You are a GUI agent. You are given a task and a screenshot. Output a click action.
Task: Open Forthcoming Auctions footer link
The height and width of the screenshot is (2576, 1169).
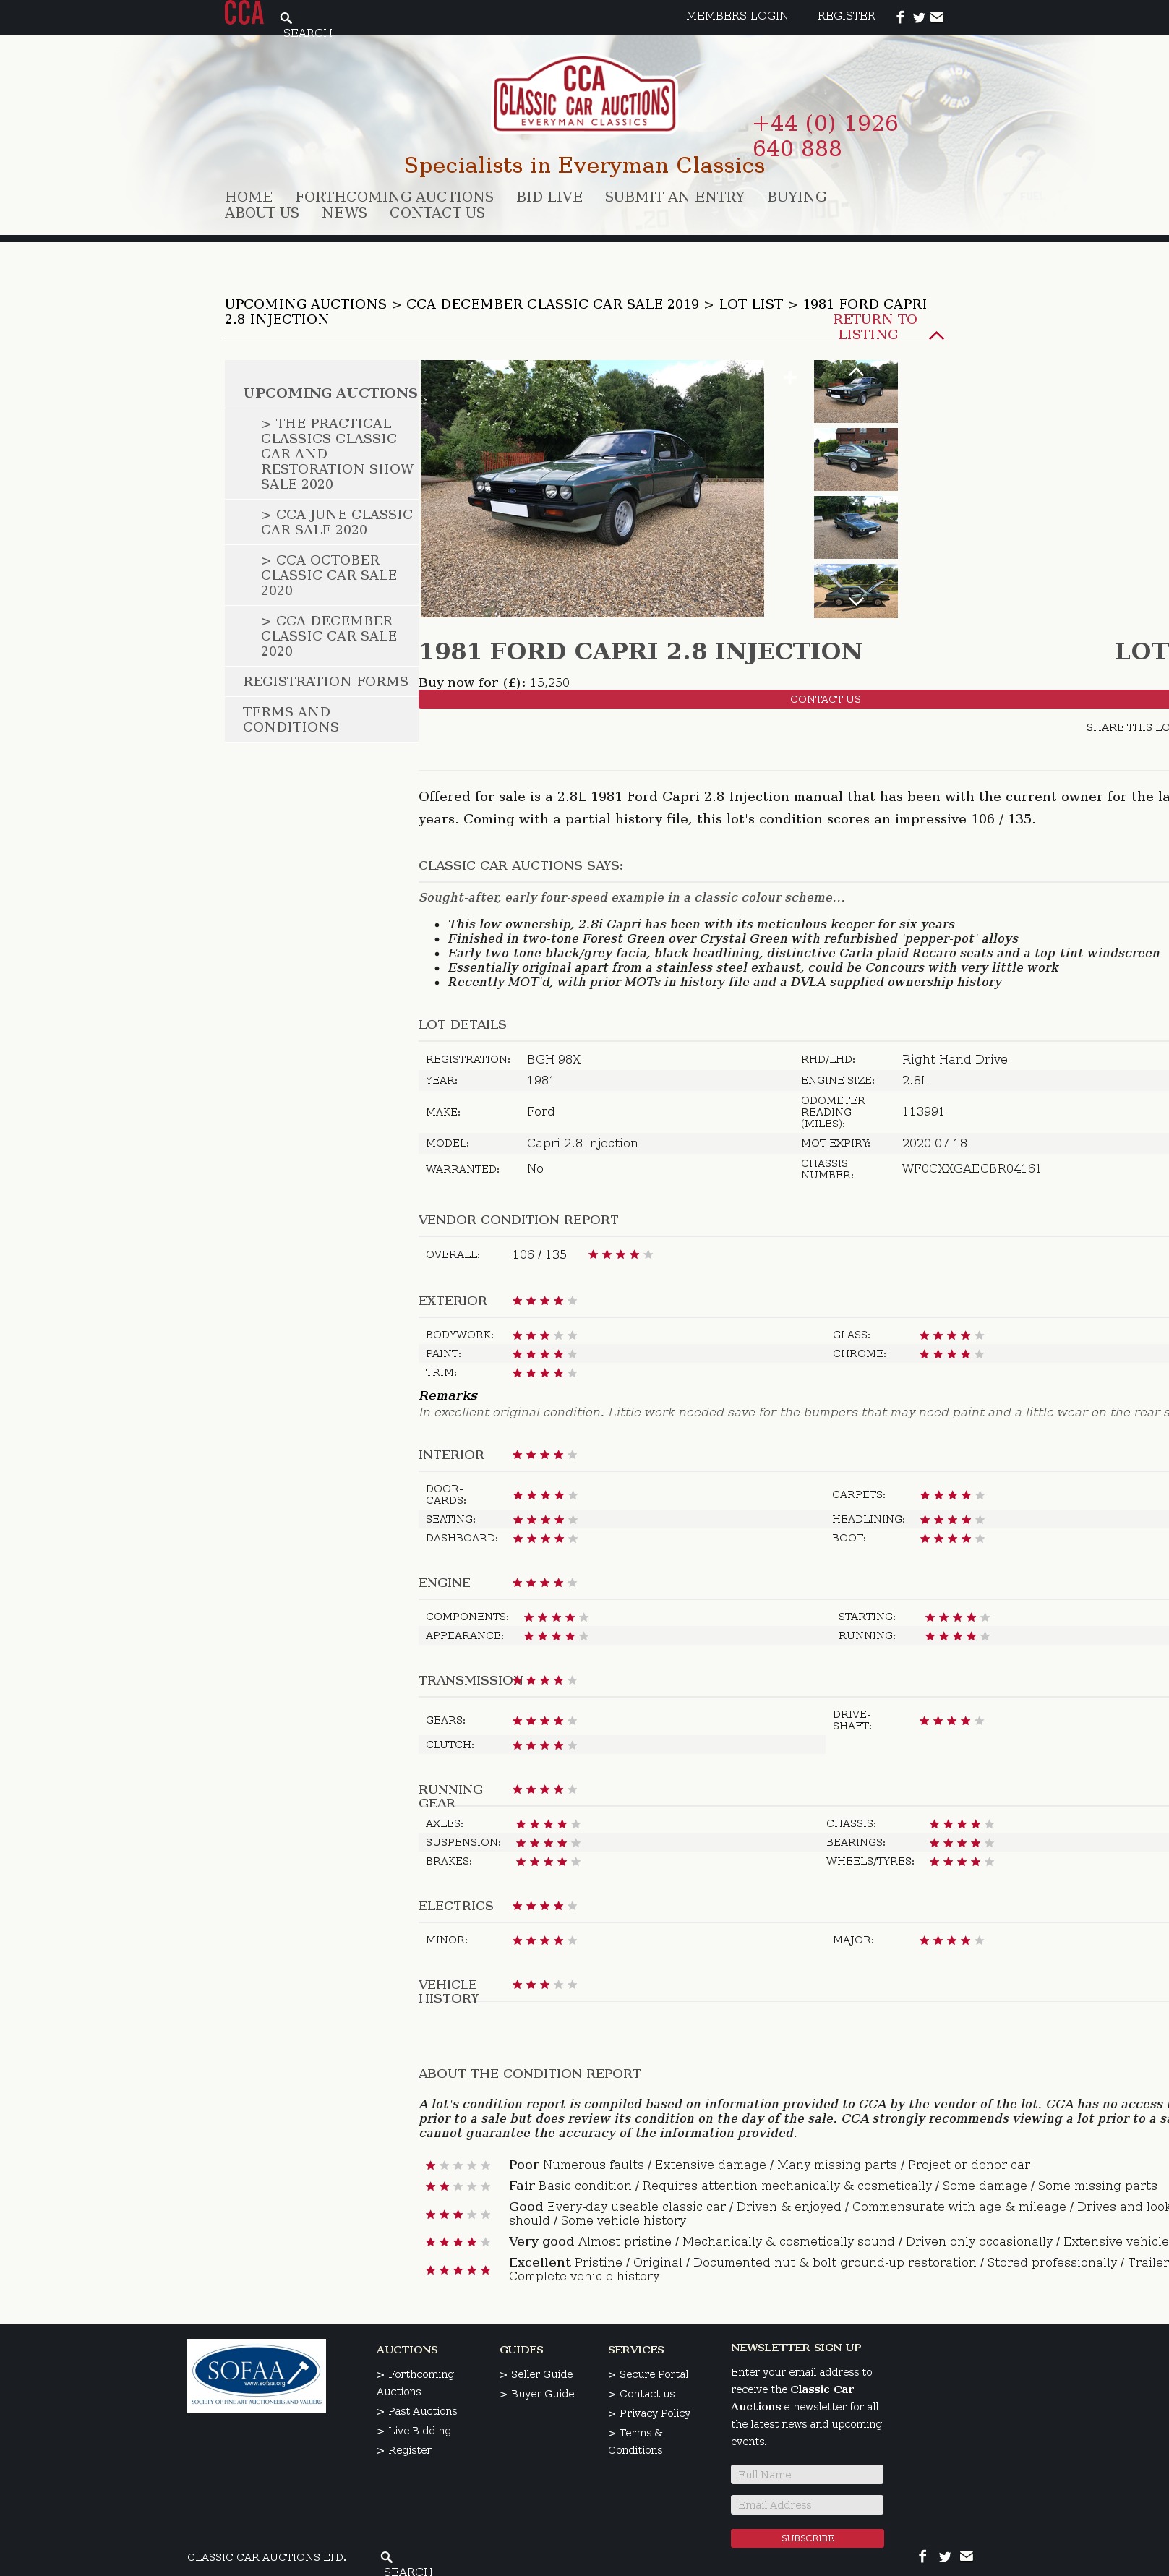(415, 2383)
